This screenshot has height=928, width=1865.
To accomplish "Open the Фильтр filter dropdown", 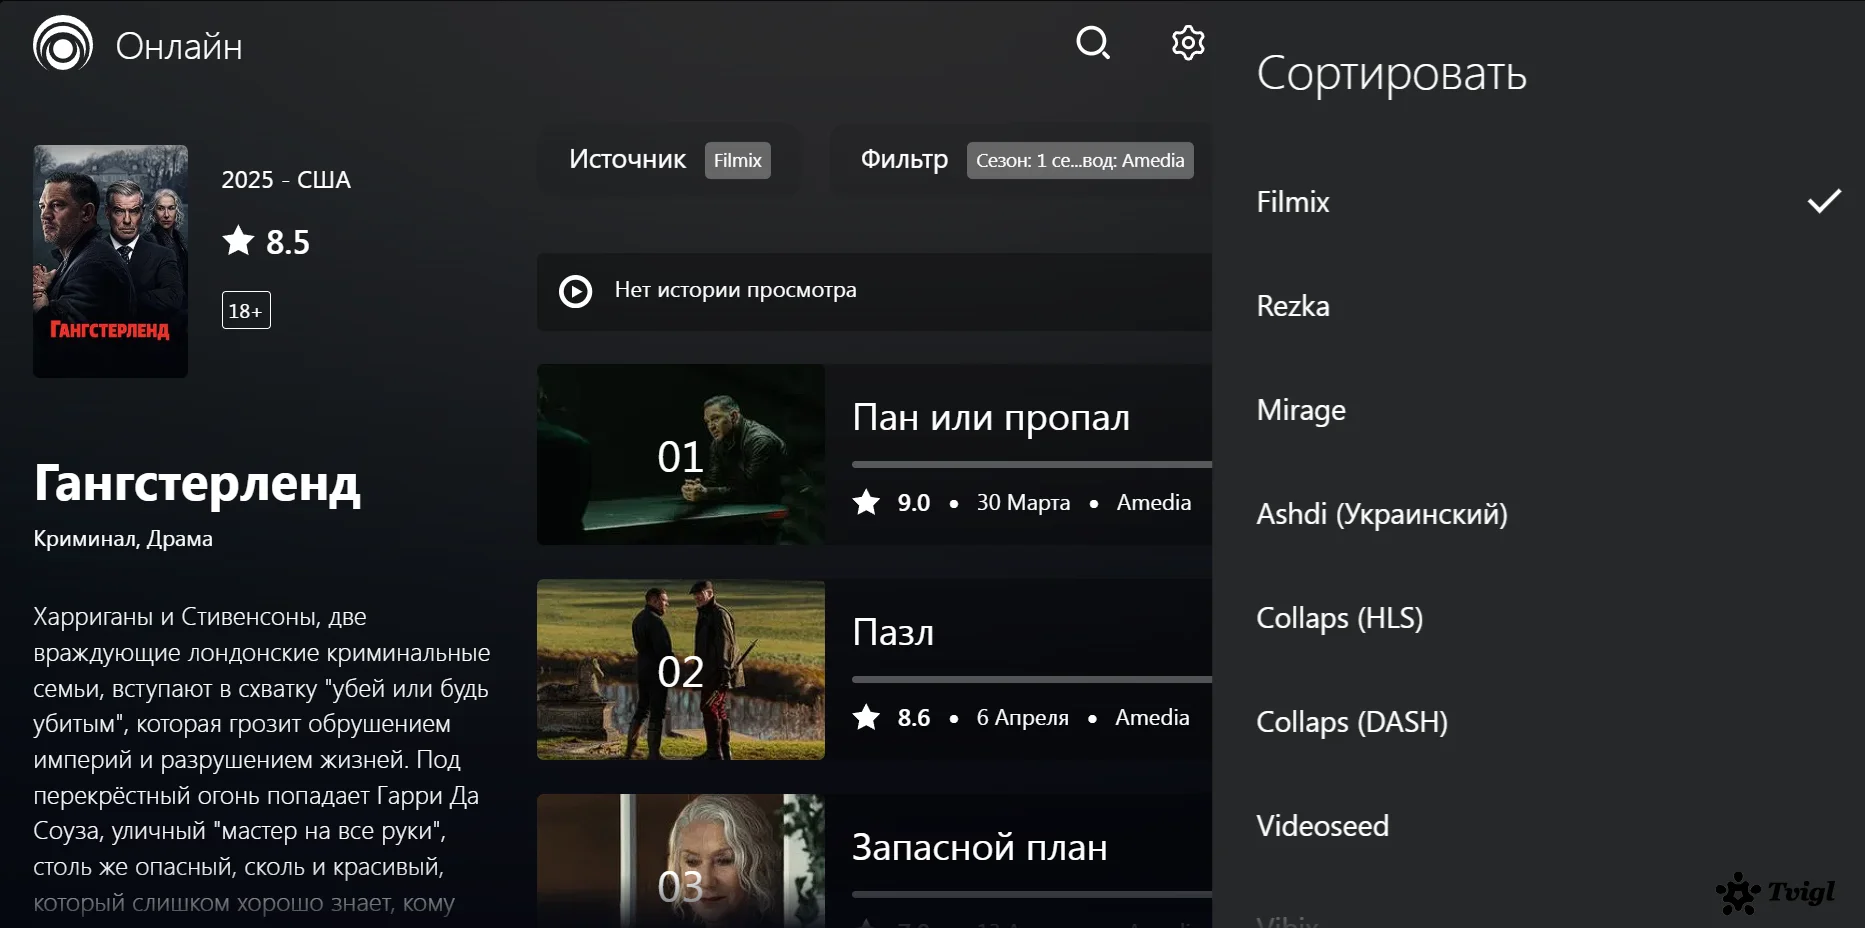I will pyautogui.click(x=1021, y=160).
